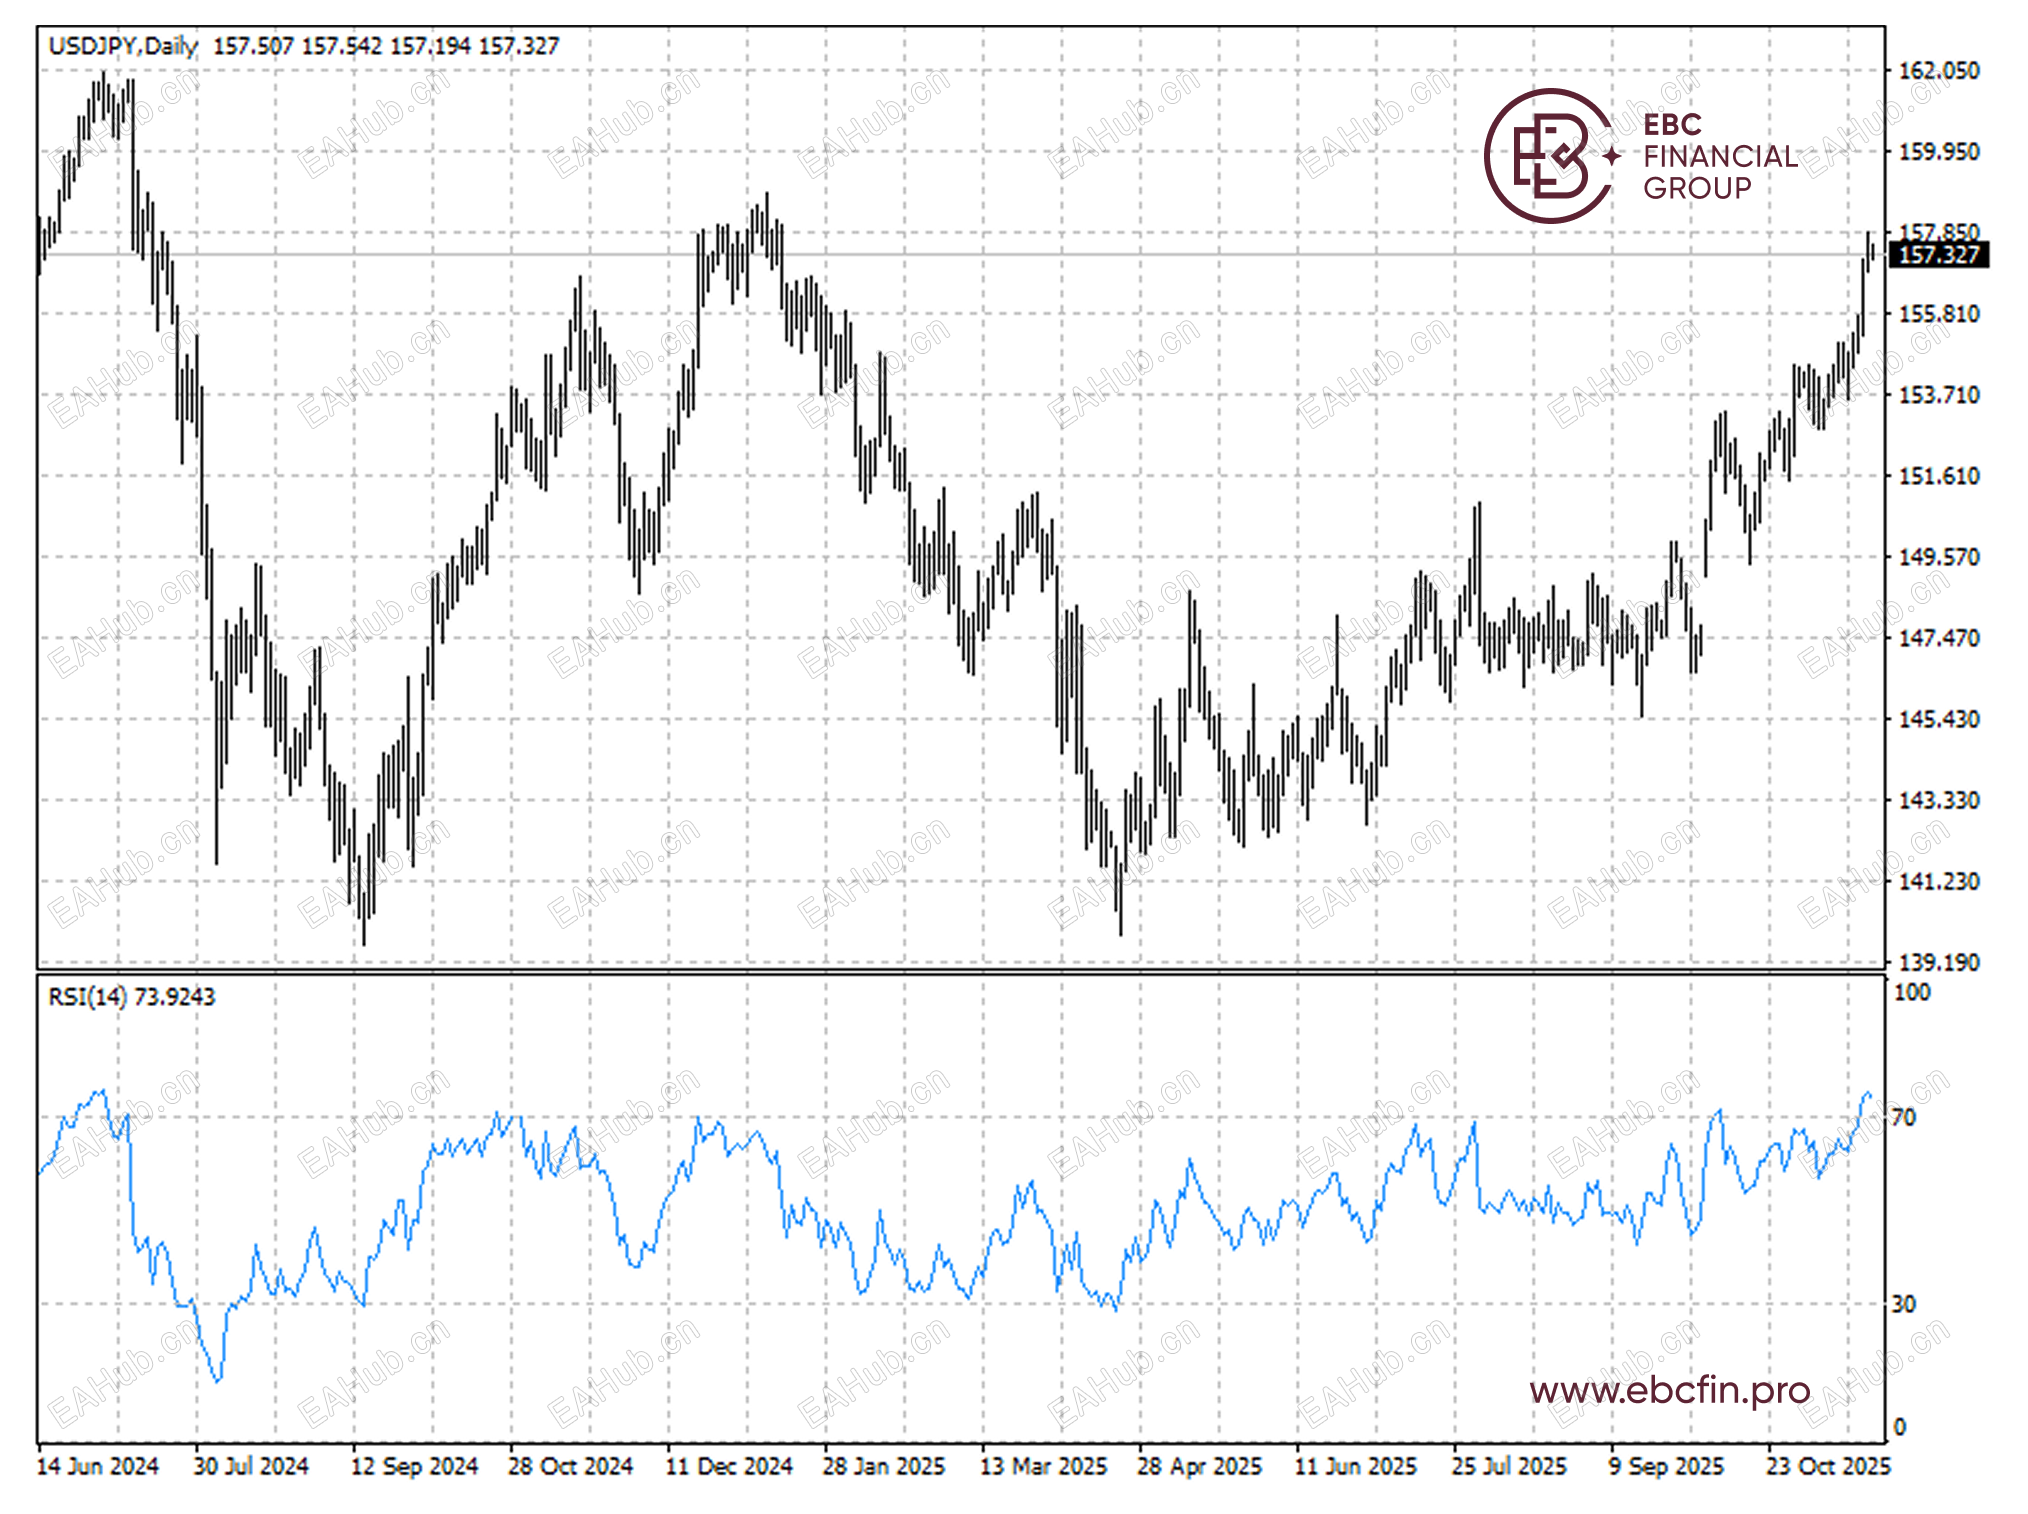The height and width of the screenshot is (1514, 2028).
Task: Select the 28 Apr 2025 date marker
Action: coord(1199,1466)
